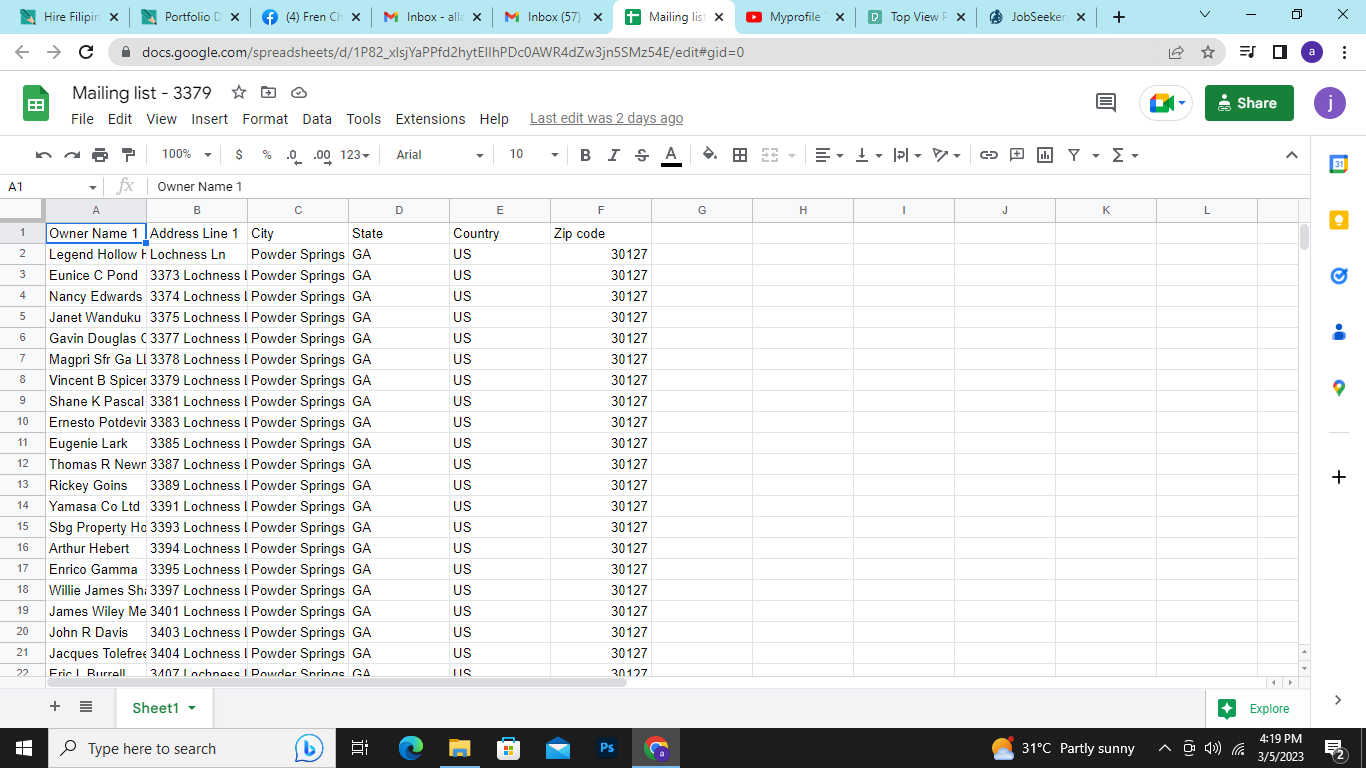Screen dimensions: 1366x768
Task: Open the Borders tool
Action: 740,155
